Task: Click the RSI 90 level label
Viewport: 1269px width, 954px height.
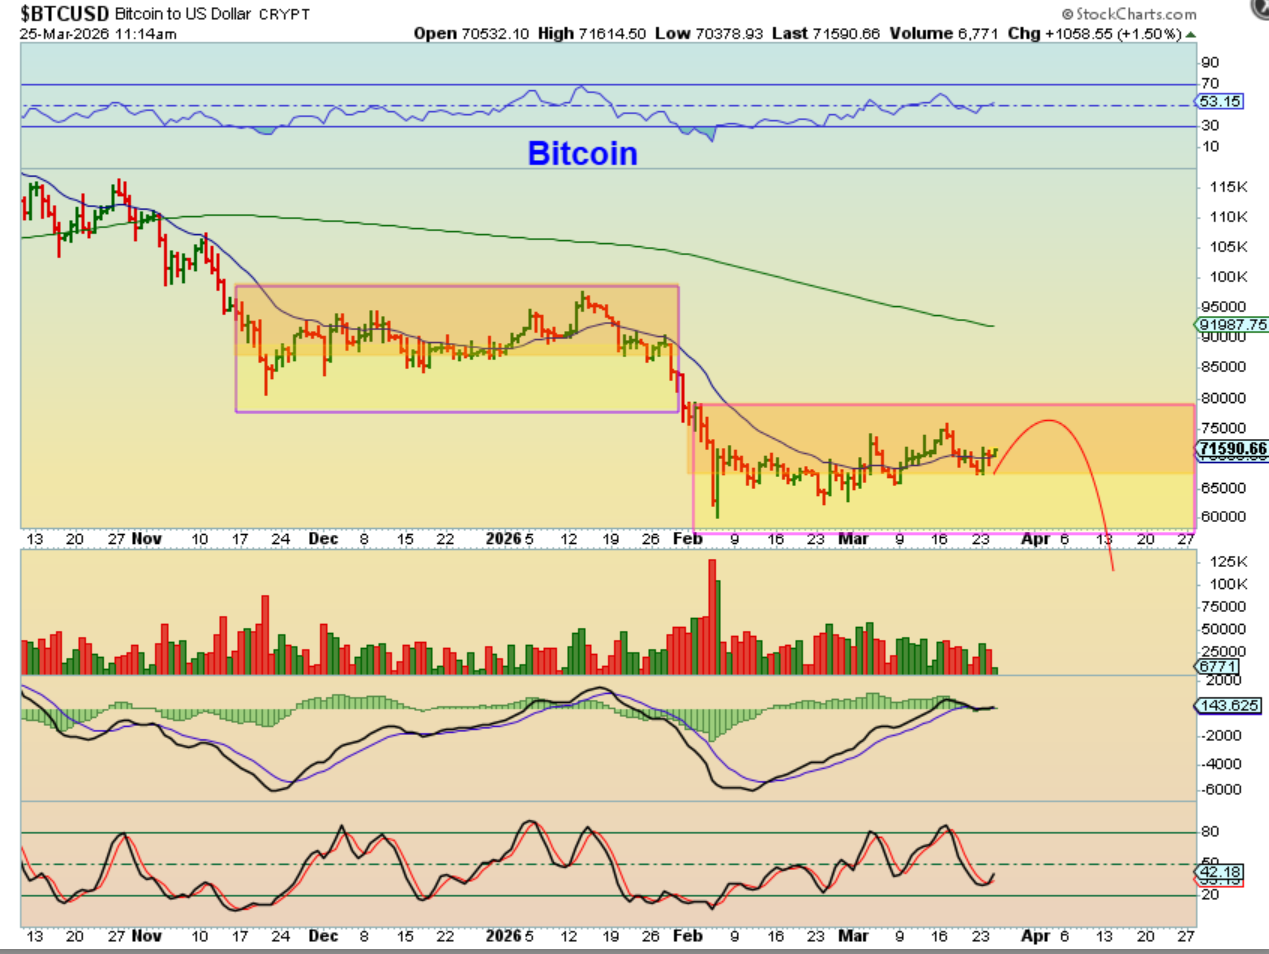Action: click(x=1210, y=63)
